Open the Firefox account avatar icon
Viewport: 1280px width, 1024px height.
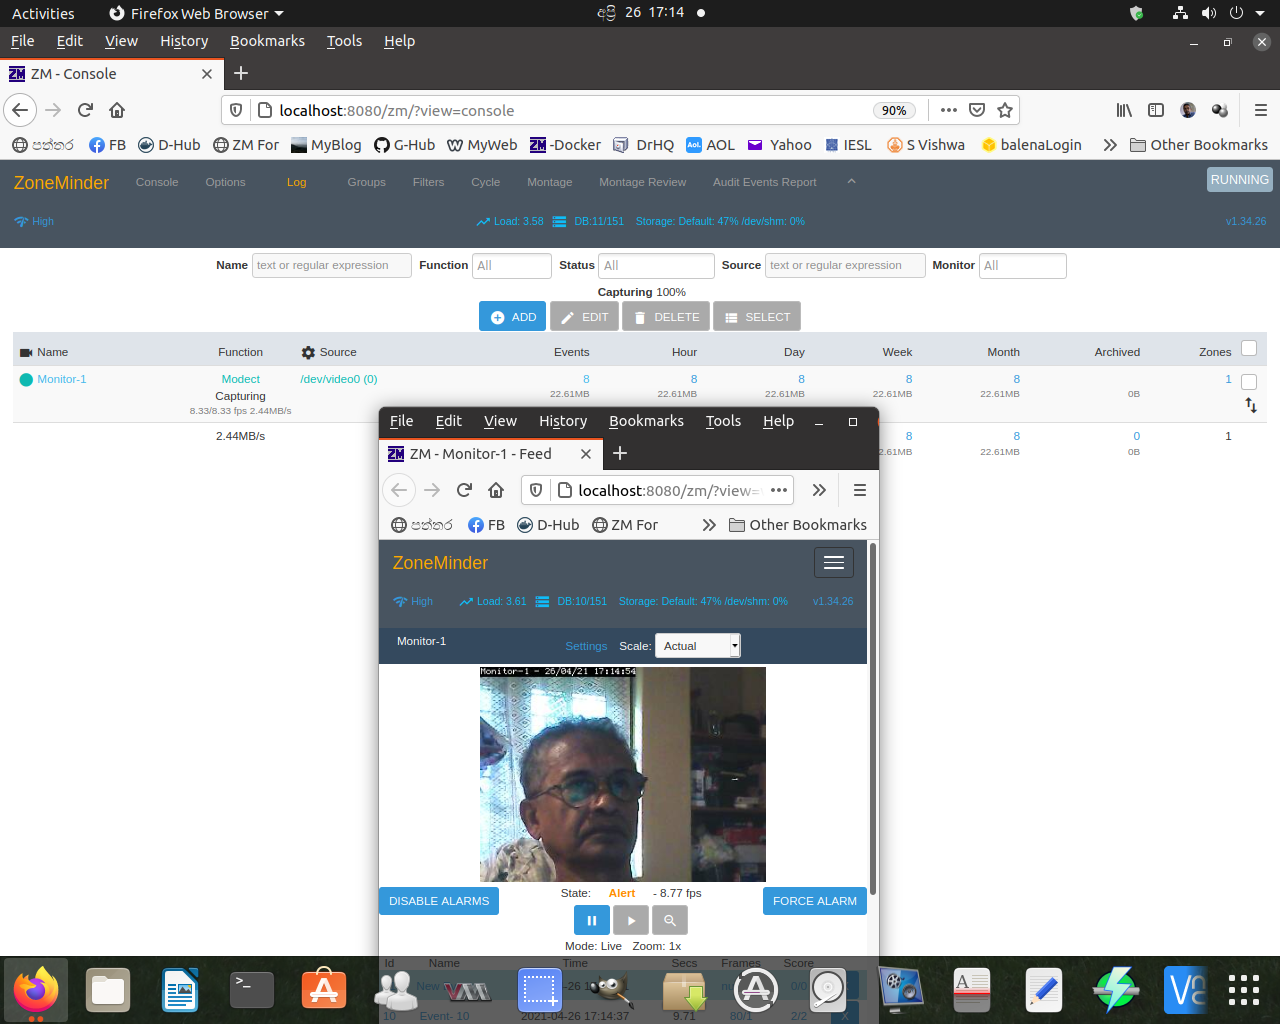coord(1188,110)
